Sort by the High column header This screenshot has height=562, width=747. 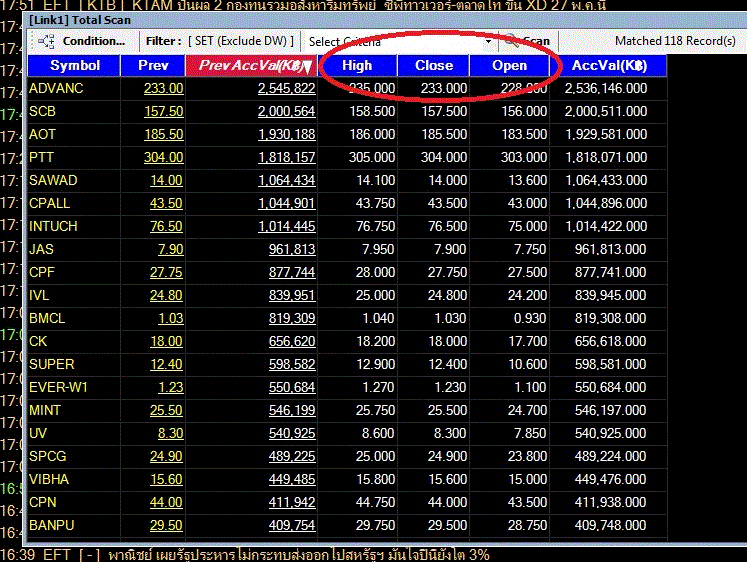click(357, 65)
